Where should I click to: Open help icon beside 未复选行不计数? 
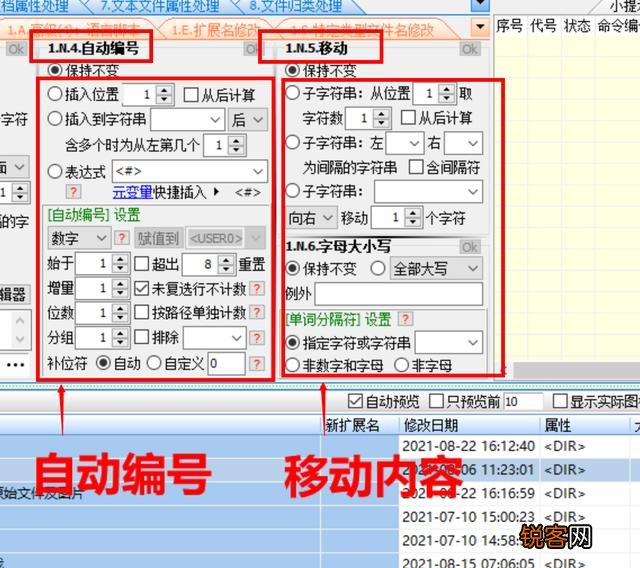[x=257, y=289]
